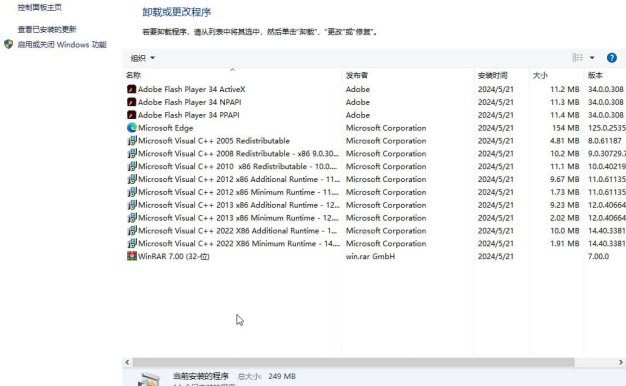Click the 11.2 MB size cell
Image resolution: width=626 pixels, height=386 pixels.
coord(565,89)
